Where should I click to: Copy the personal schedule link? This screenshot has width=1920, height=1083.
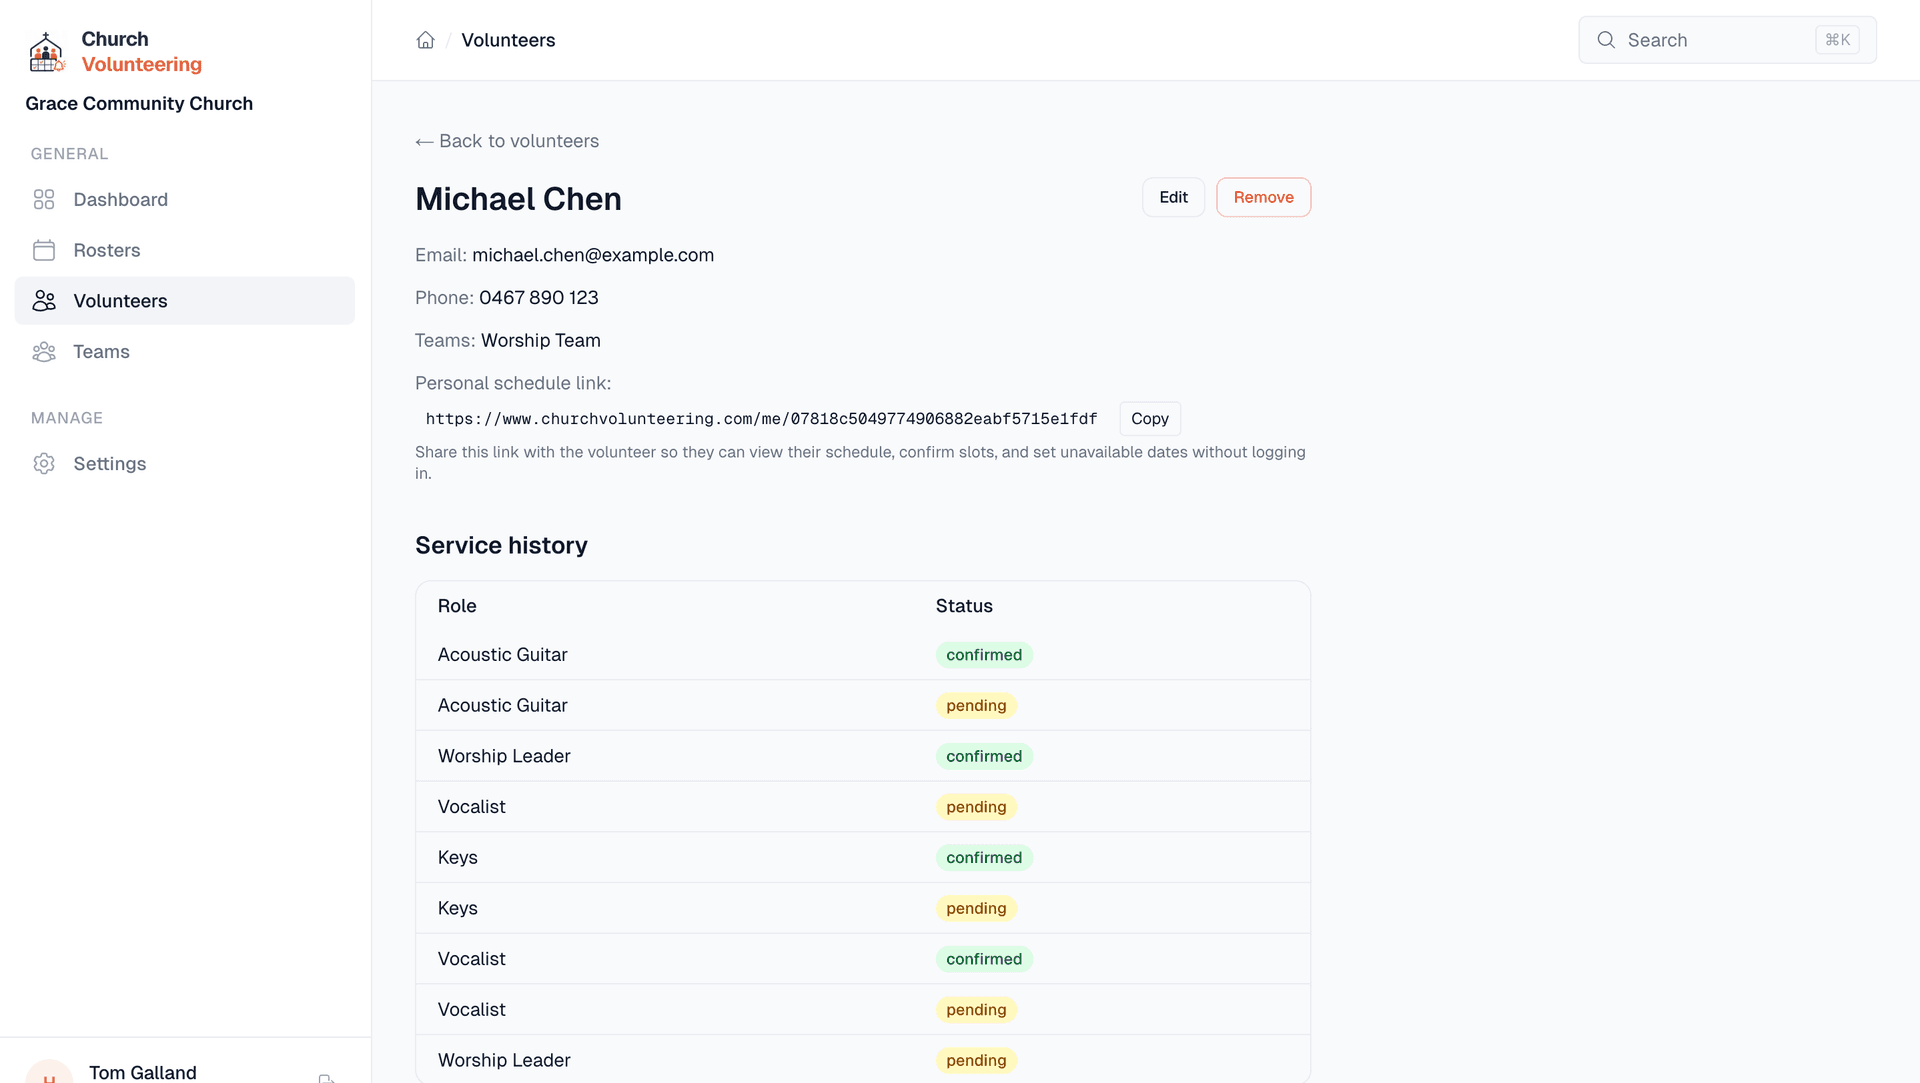(1150, 419)
